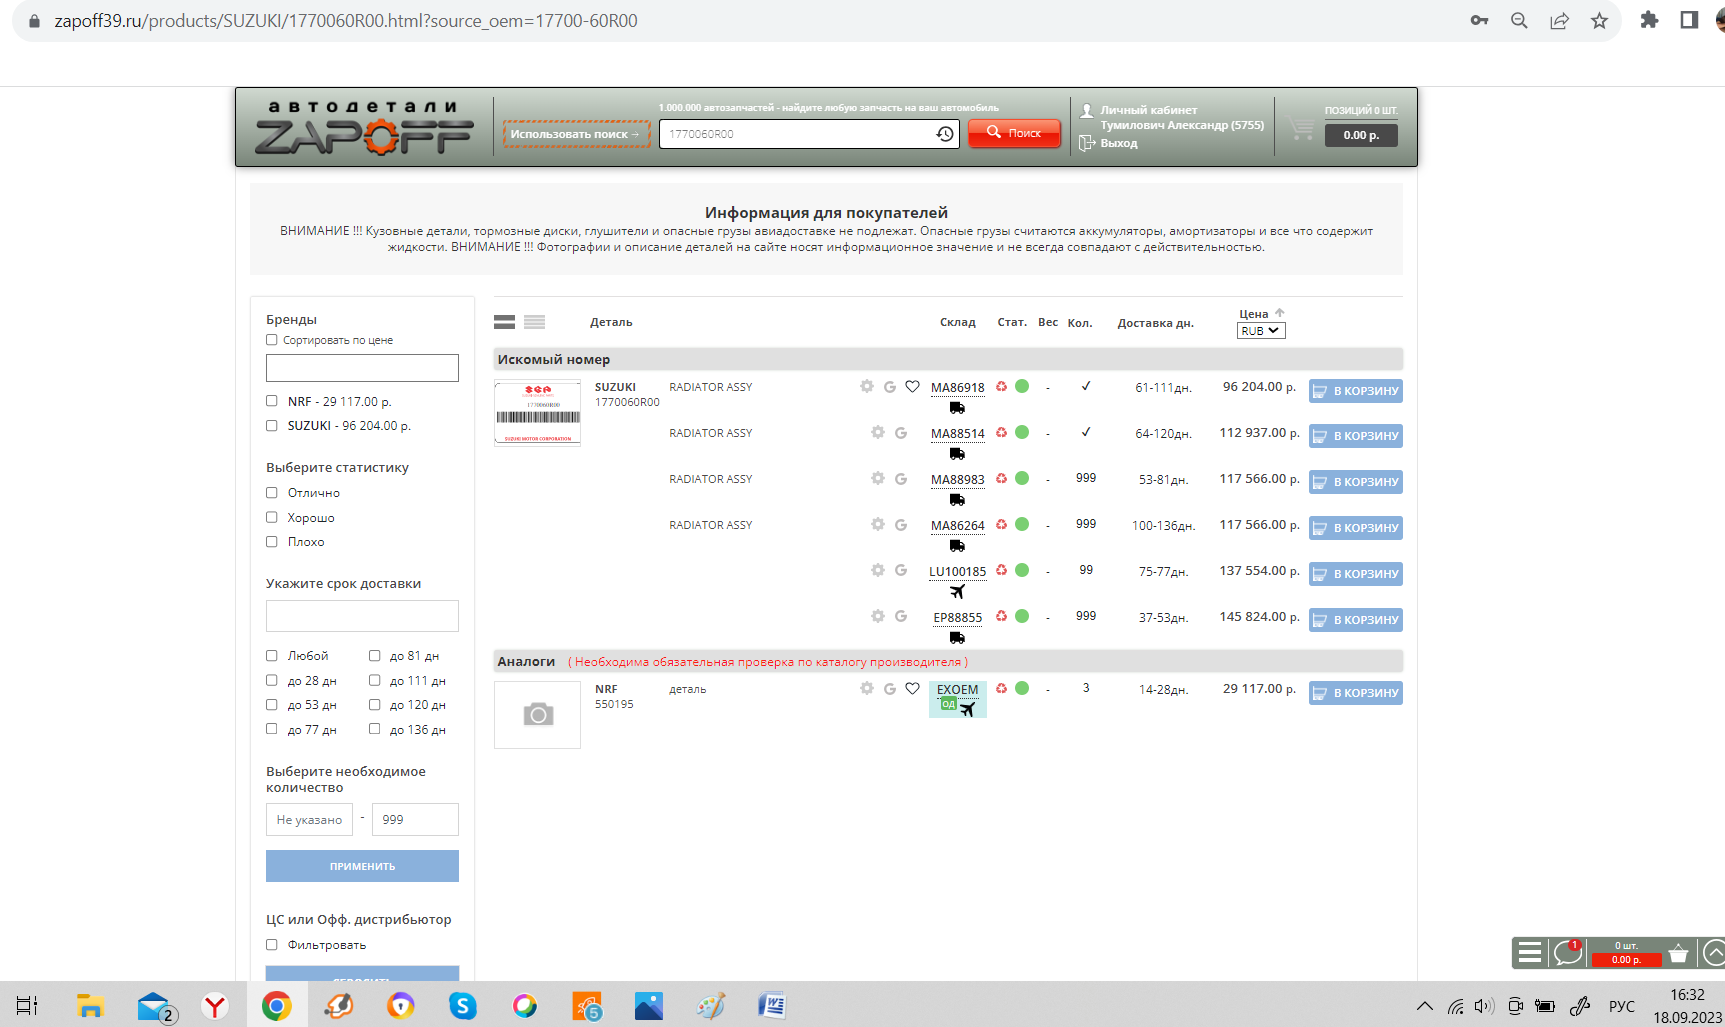
Task: Click gear icon in MA88514 row
Action: pos(878,432)
